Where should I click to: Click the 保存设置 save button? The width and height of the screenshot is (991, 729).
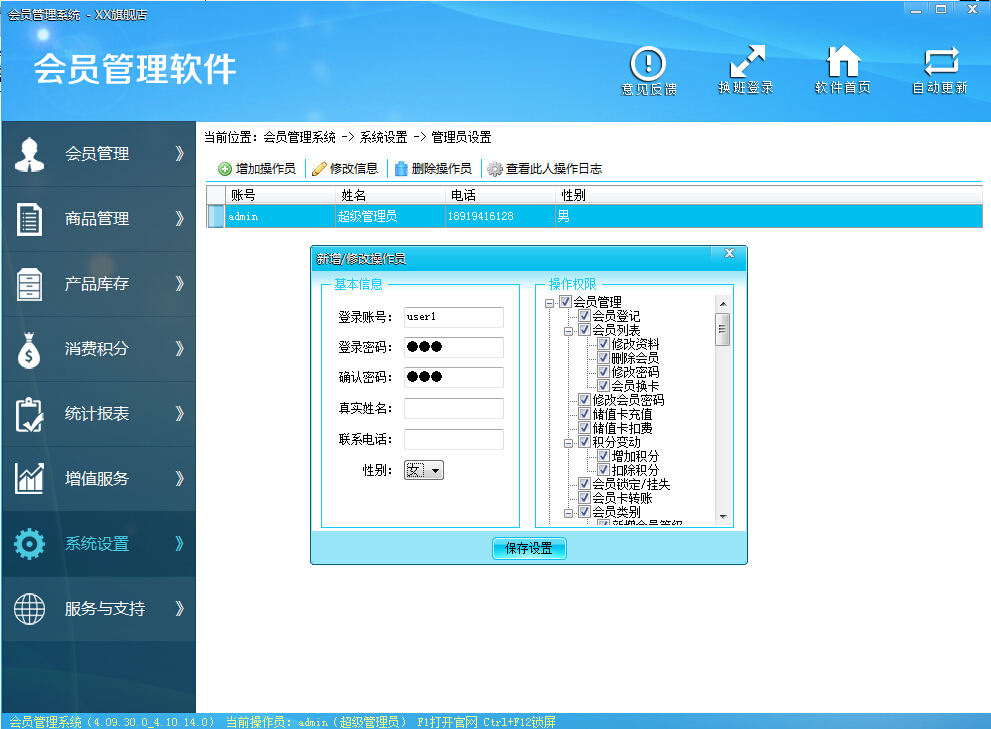tap(529, 548)
